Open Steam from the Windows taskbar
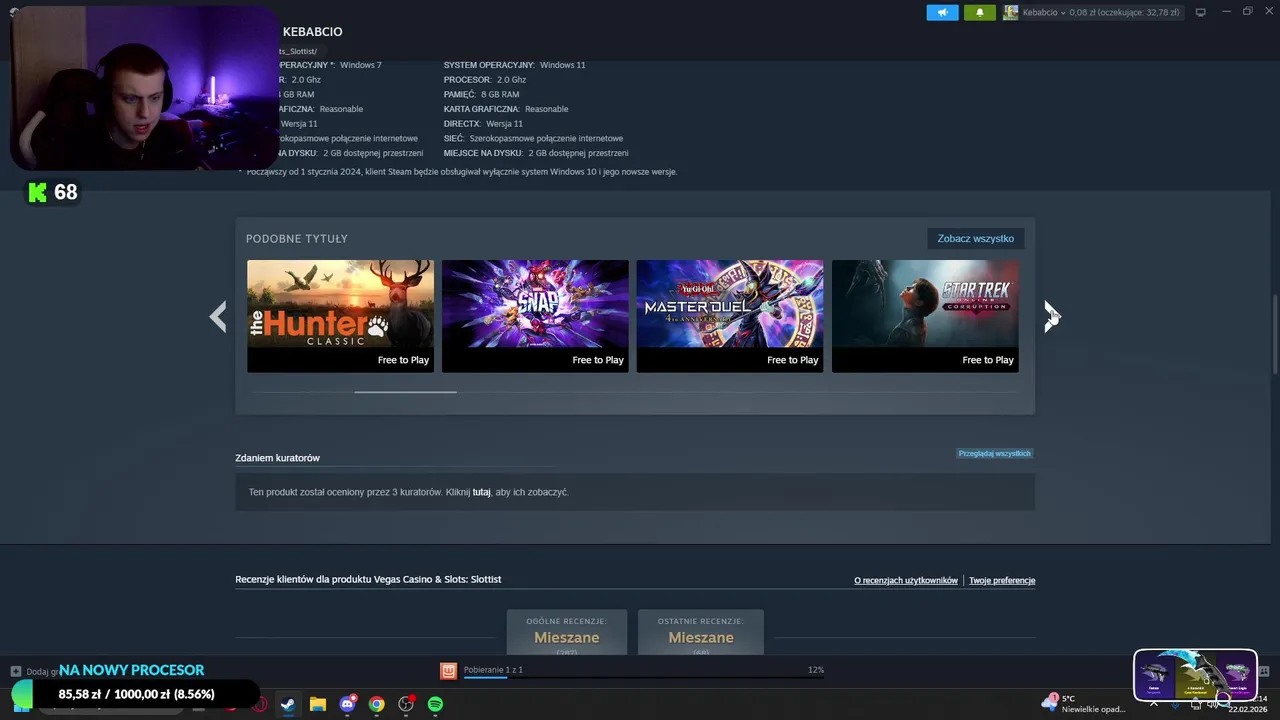 coord(288,704)
